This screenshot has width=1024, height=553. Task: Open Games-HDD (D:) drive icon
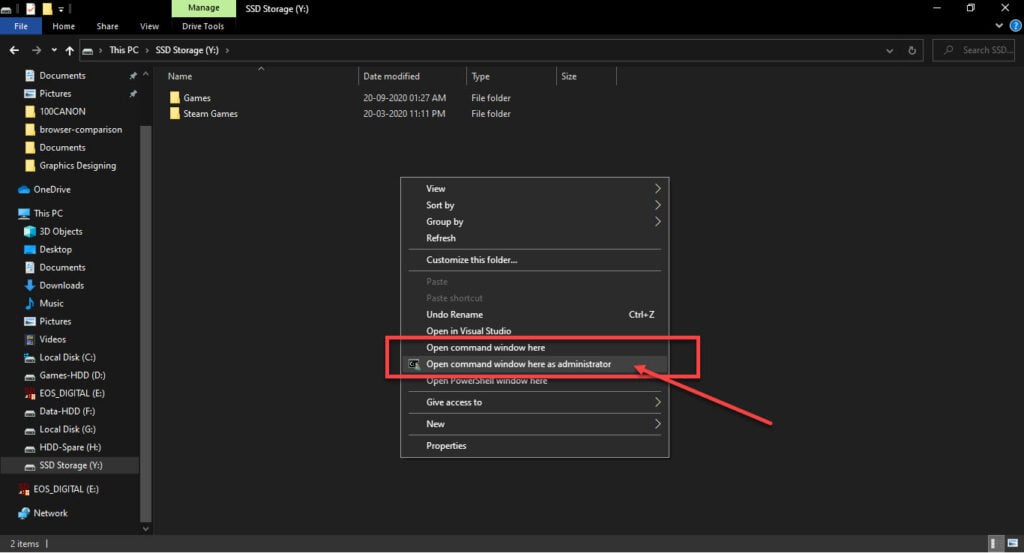[29, 376]
